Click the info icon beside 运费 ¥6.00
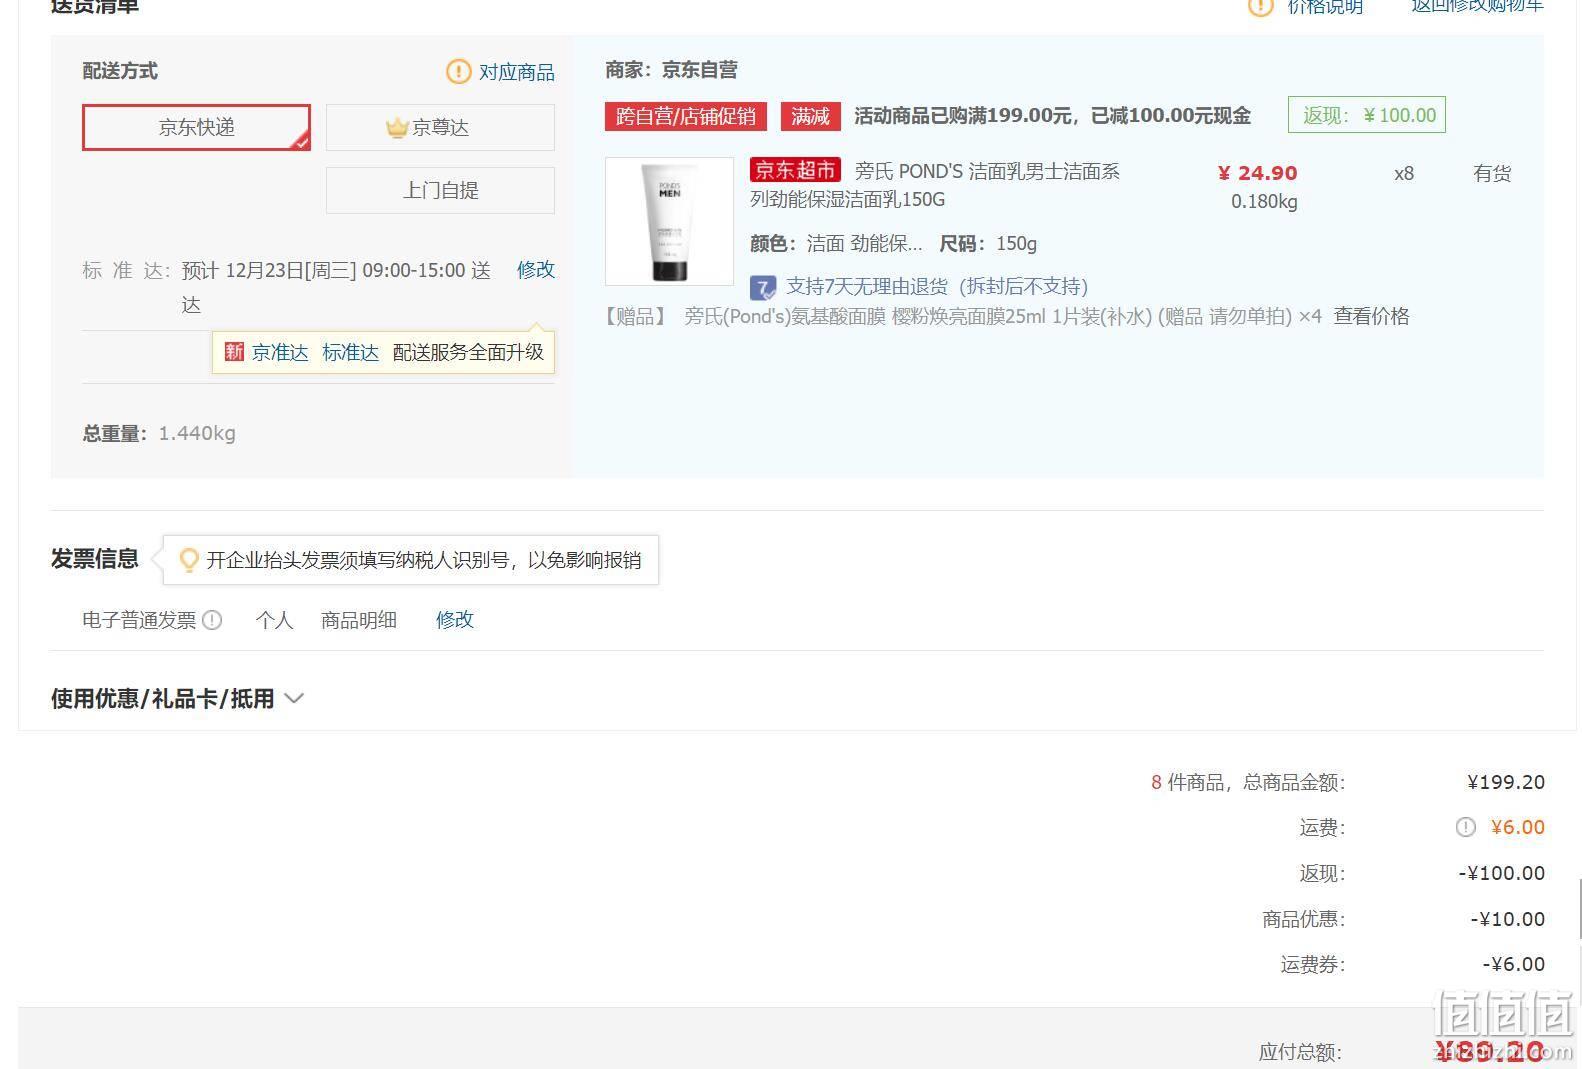 tap(1465, 827)
